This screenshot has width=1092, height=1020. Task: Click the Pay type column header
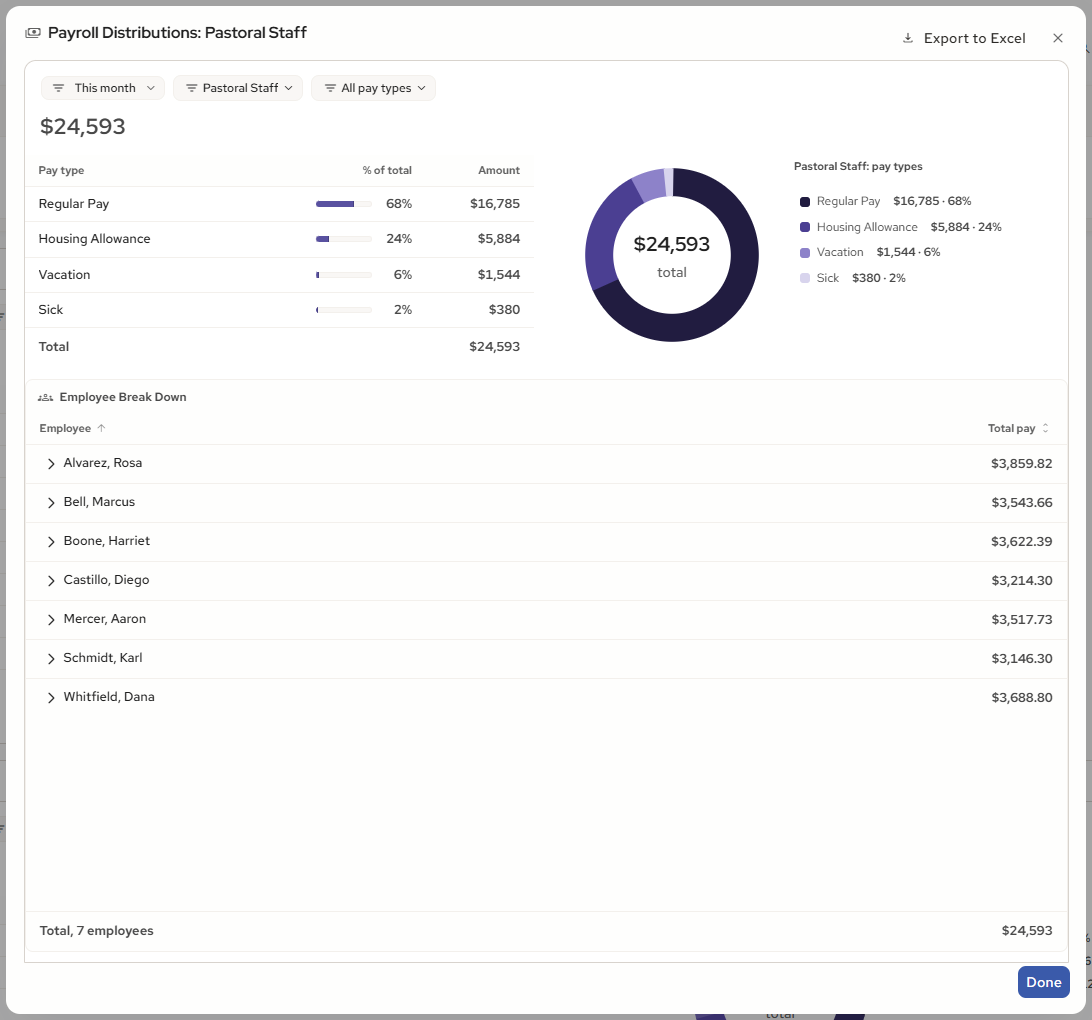coord(61,171)
